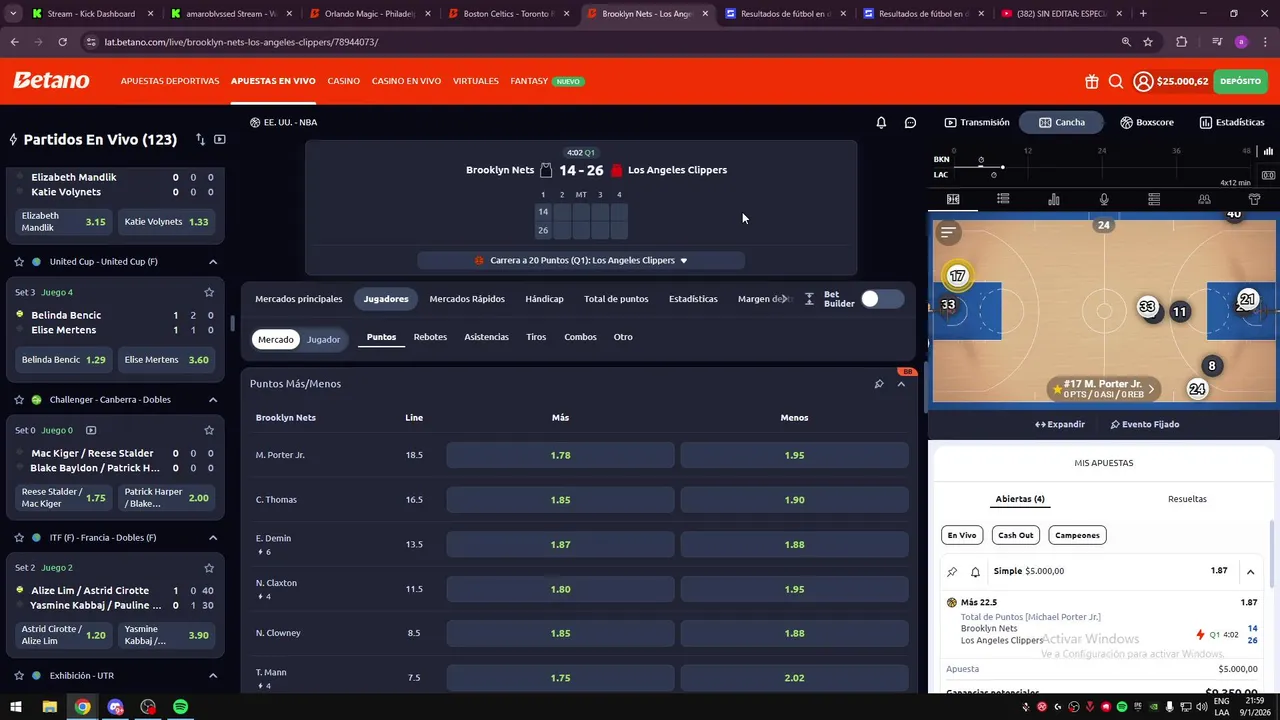Open the players lineup icon in tracker

tap(1204, 199)
